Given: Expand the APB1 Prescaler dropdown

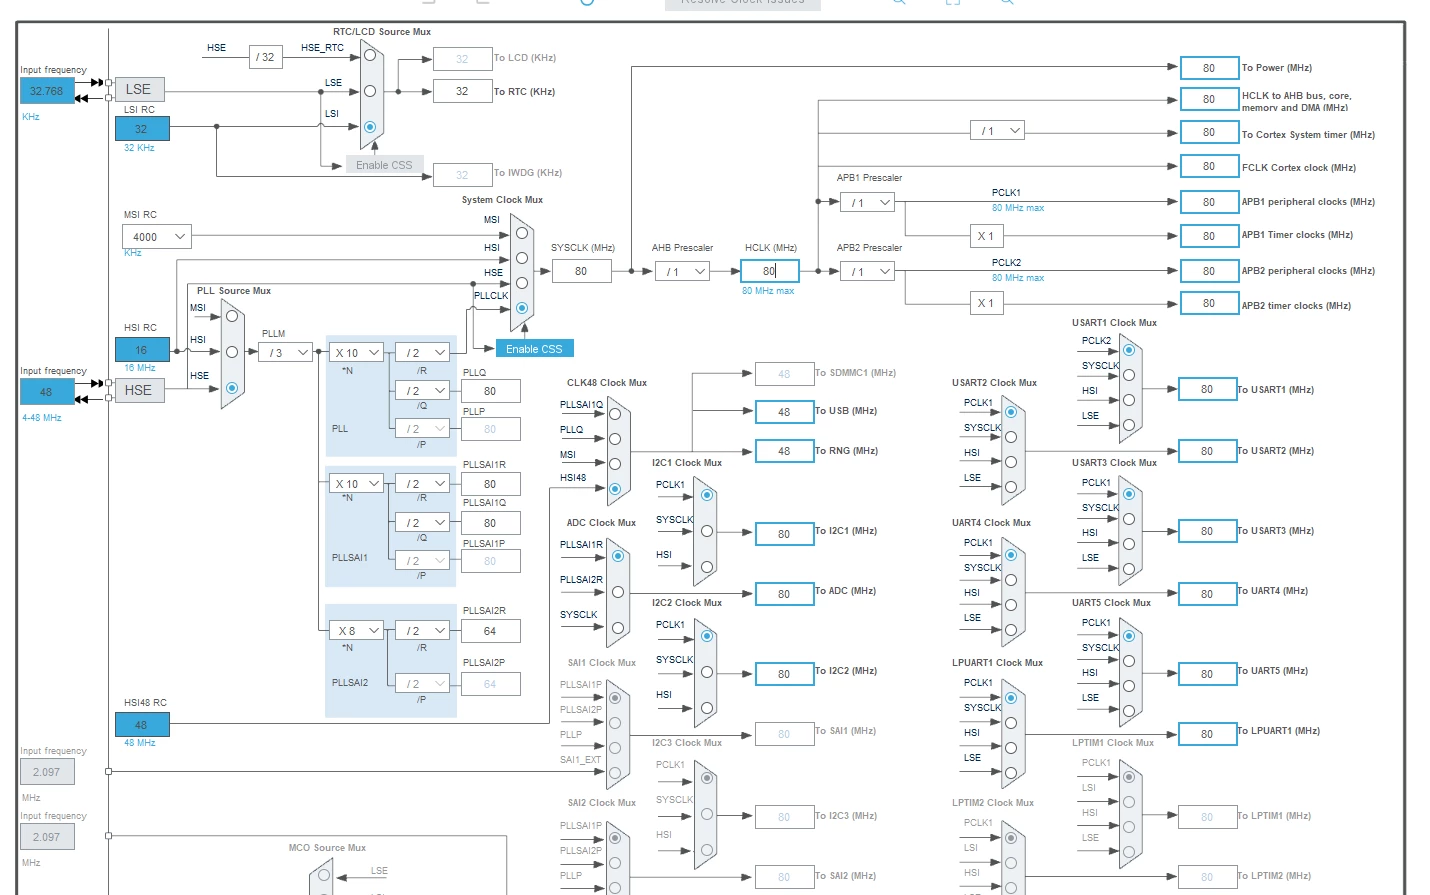Looking at the screenshot, I should point(867,202).
